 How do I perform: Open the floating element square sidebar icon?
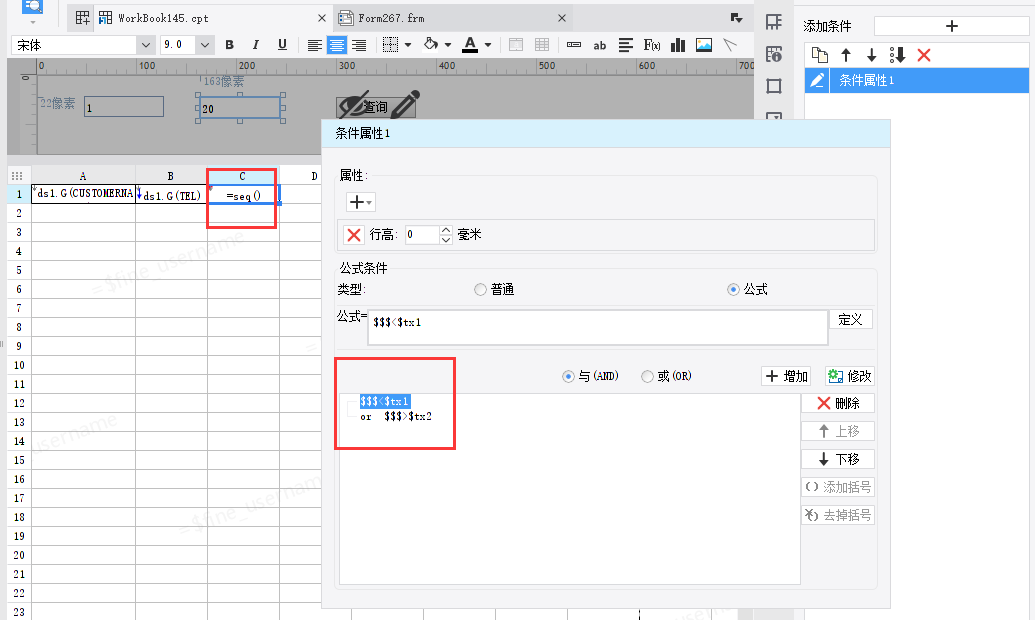pos(774,86)
